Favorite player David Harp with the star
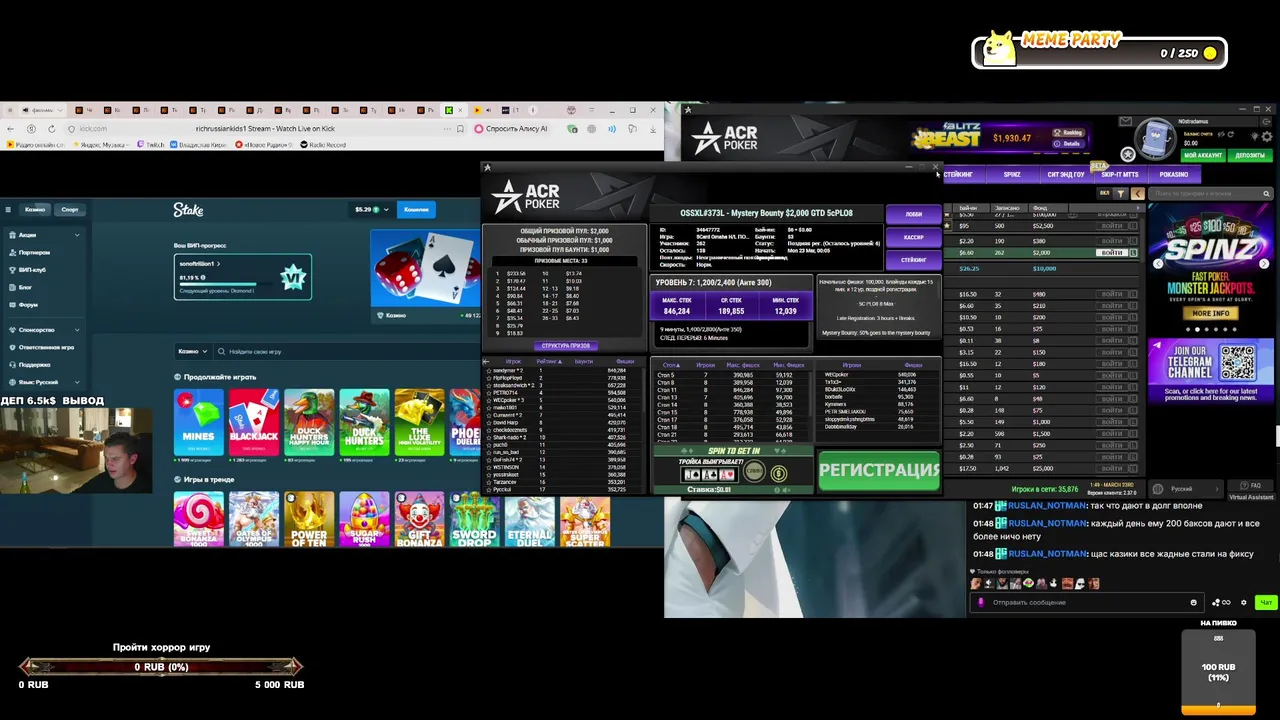Screen dimensions: 1280x720 point(488,423)
